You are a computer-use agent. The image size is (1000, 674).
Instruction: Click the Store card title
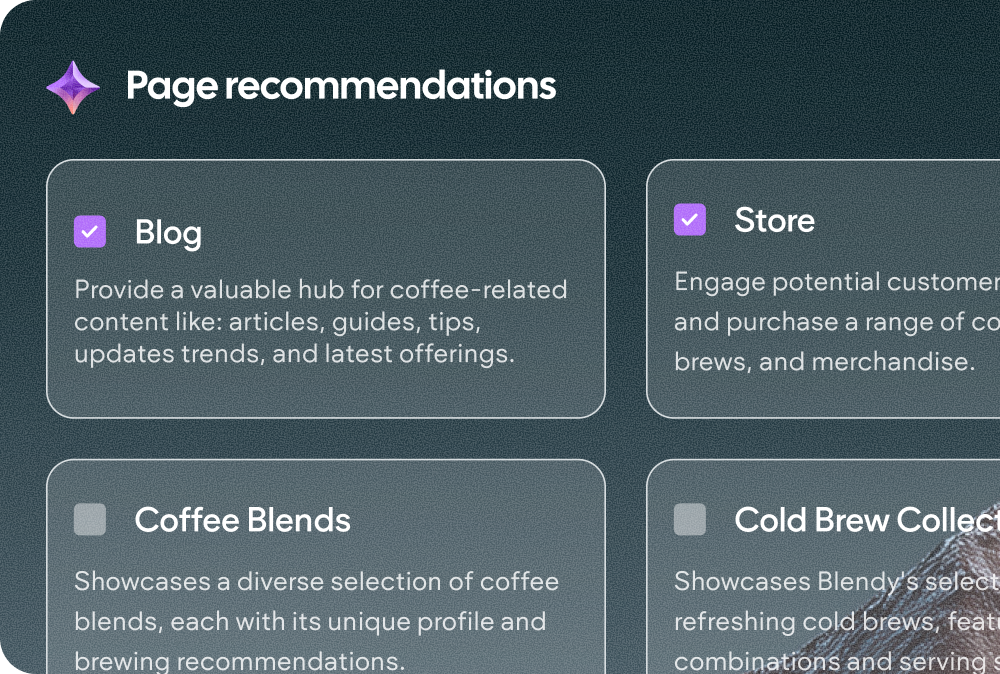tap(774, 220)
